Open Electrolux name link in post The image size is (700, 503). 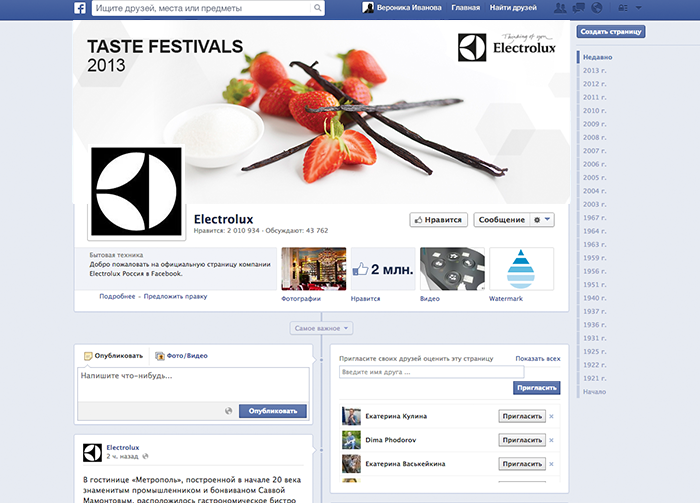(x=123, y=447)
